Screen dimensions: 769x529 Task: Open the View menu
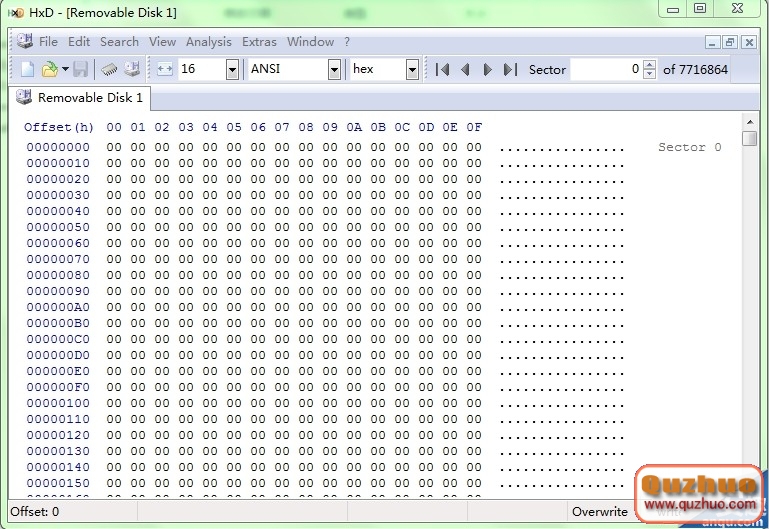tap(162, 42)
